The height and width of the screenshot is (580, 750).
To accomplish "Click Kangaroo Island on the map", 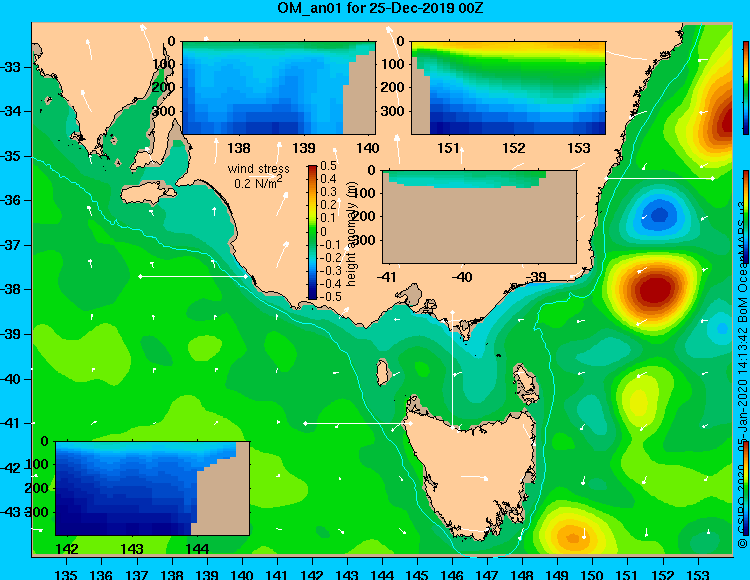I will (x=147, y=193).
